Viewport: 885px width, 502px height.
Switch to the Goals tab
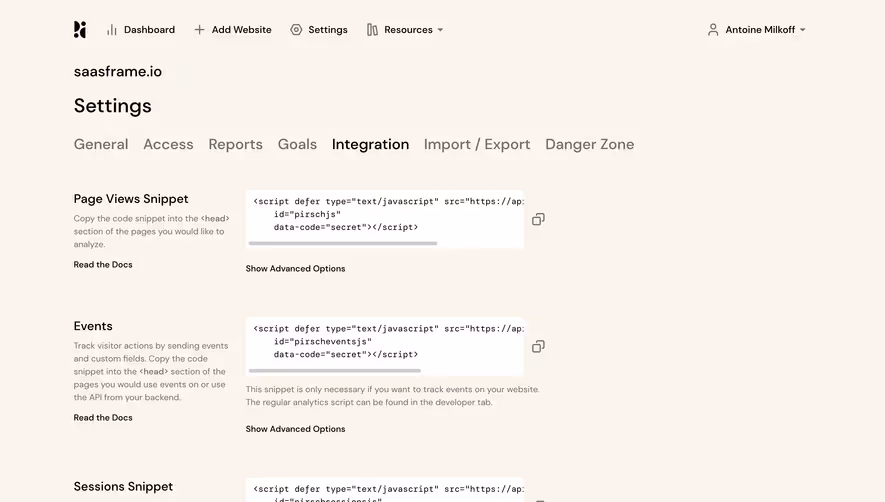297,144
